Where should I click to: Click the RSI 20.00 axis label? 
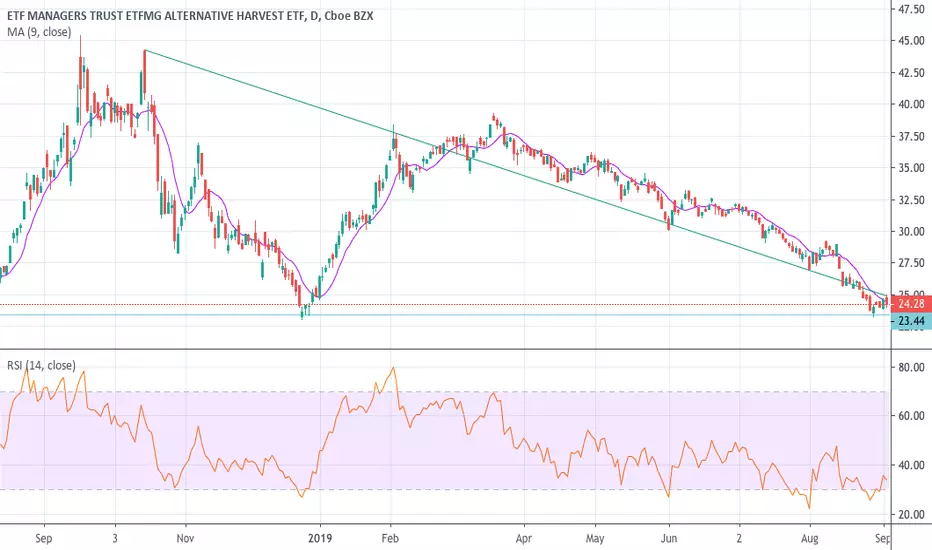point(911,515)
